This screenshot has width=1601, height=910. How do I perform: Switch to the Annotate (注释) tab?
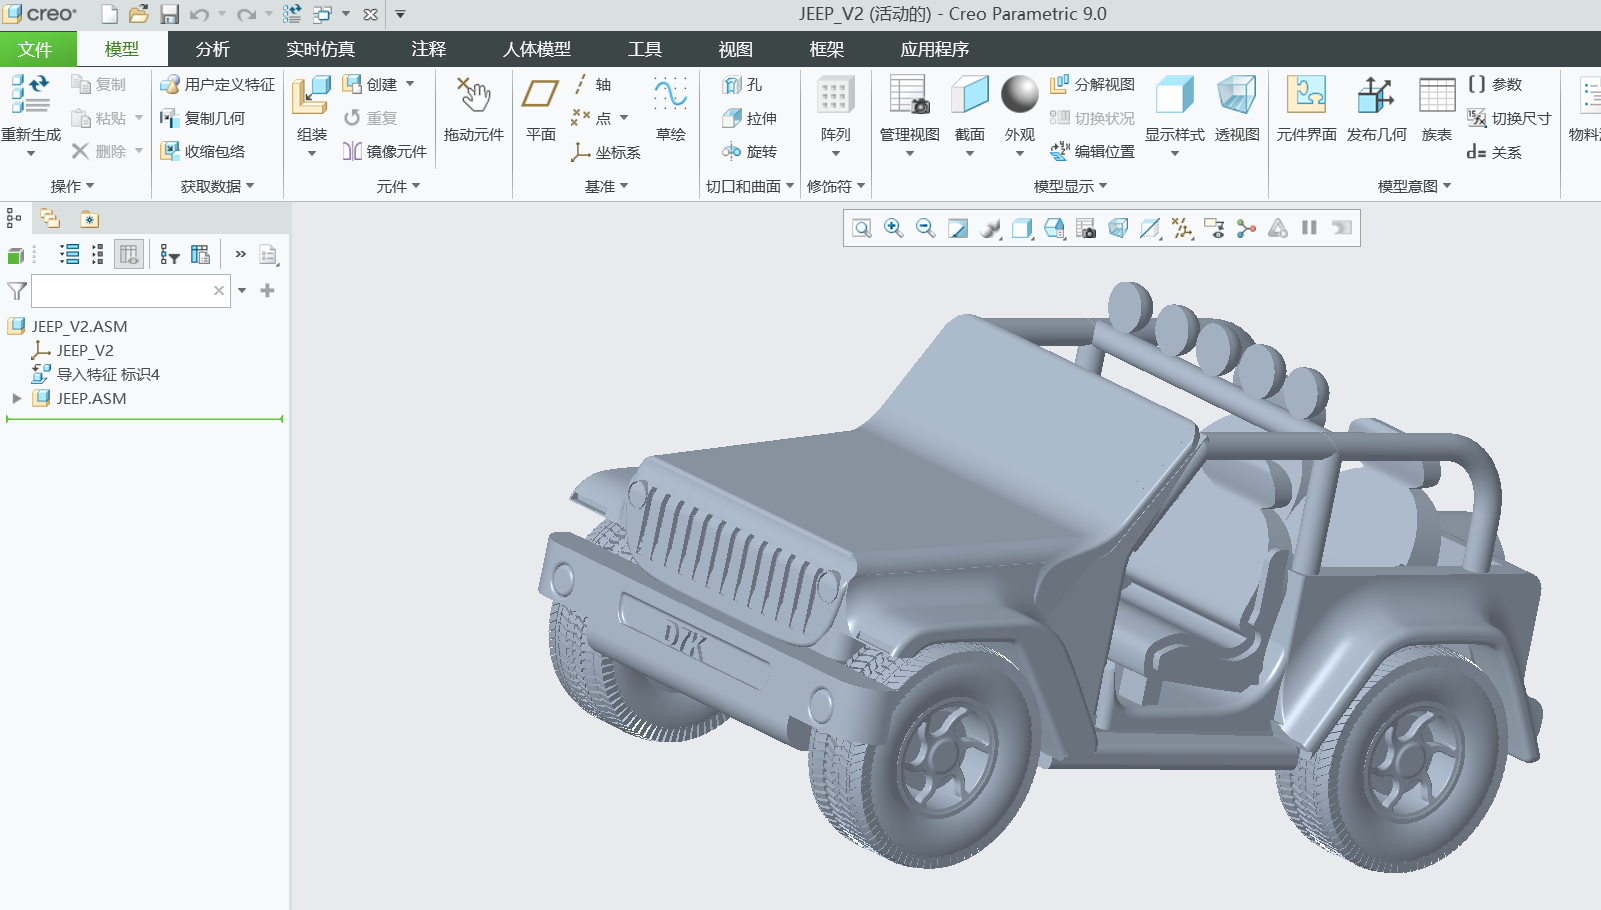tap(428, 49)
